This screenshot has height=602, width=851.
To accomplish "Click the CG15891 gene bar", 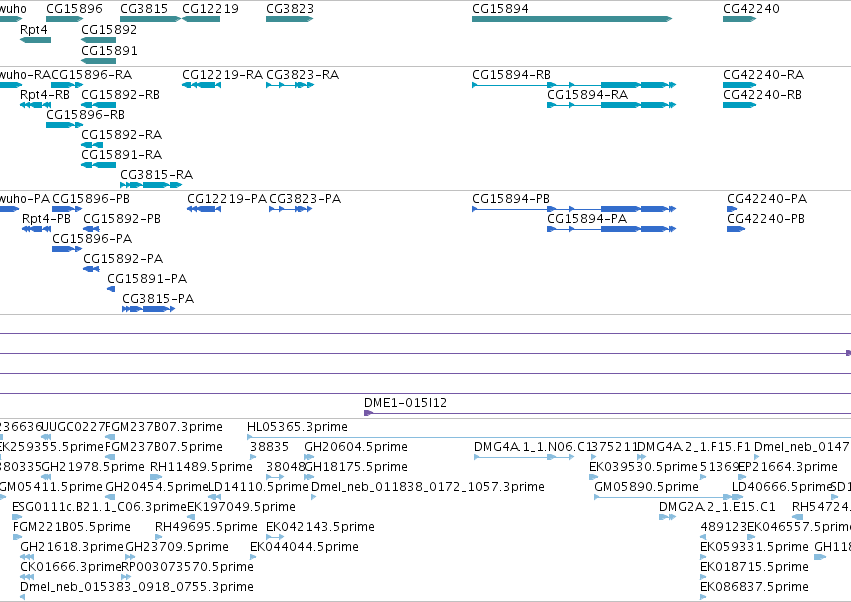I will tap(98, 61).
